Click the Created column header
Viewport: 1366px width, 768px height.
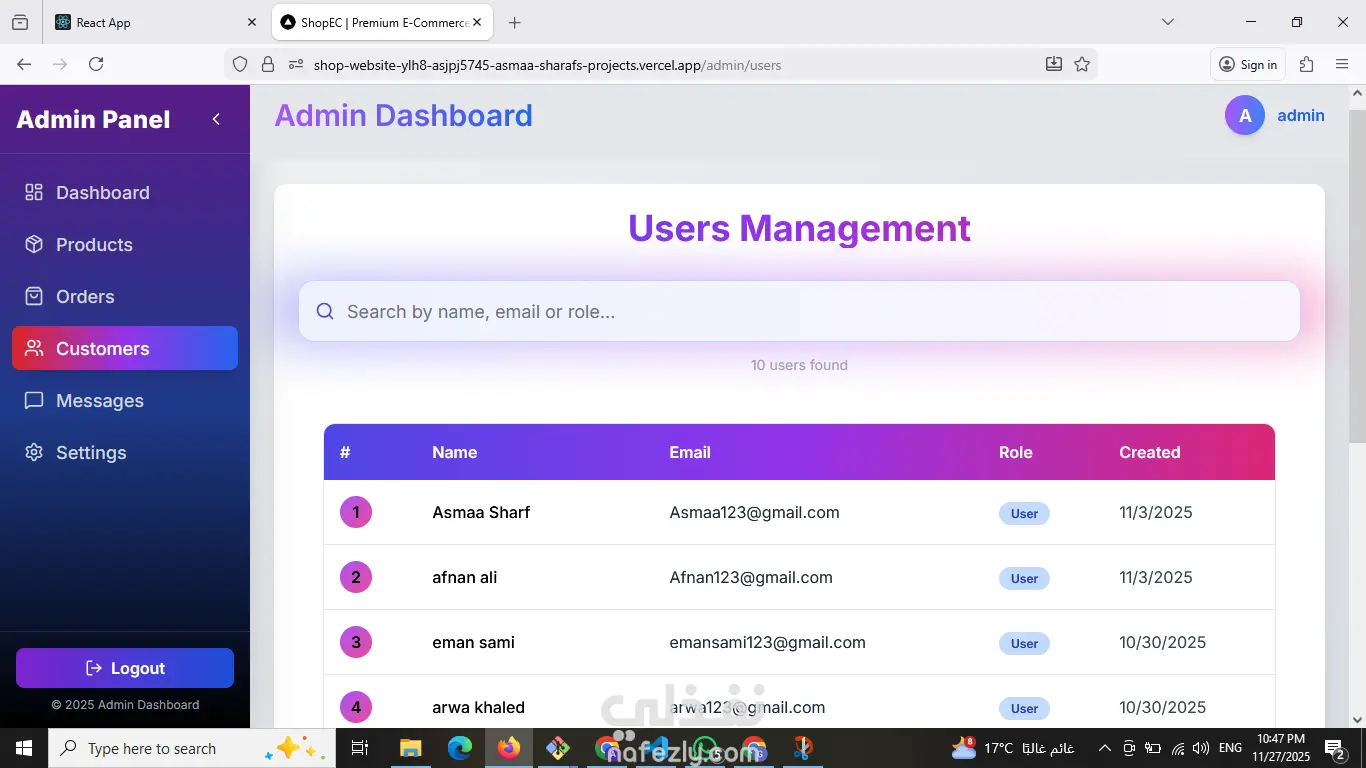1150,453
